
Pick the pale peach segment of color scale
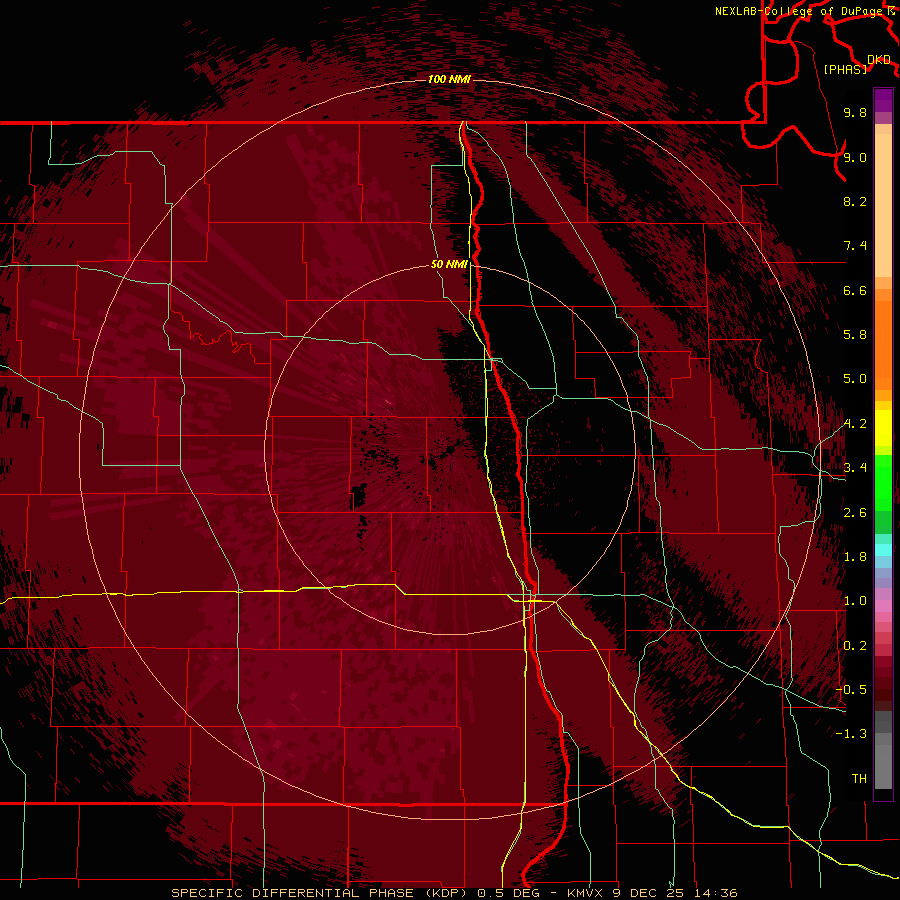coord(883,205)
